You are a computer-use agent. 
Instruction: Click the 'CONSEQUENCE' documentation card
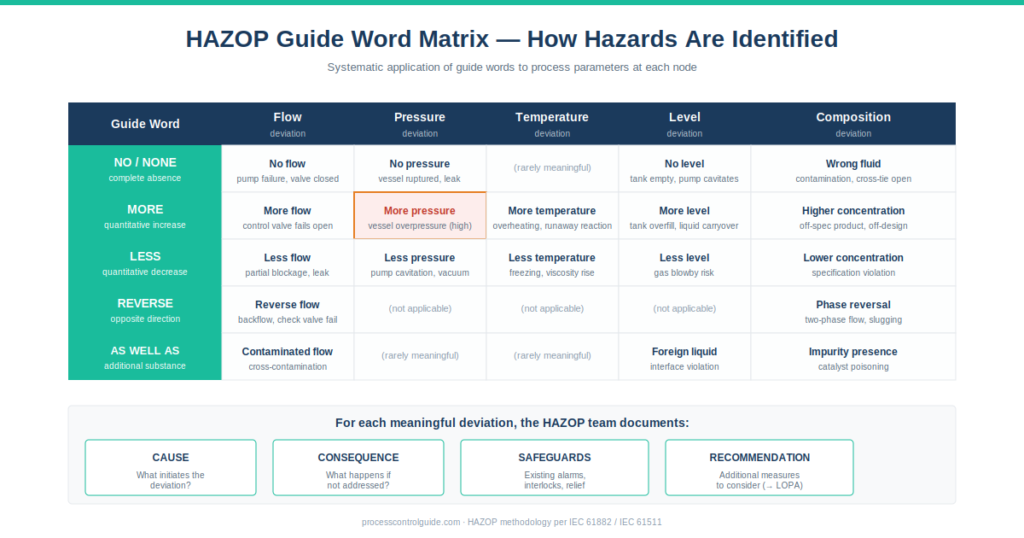pos(358,467)
